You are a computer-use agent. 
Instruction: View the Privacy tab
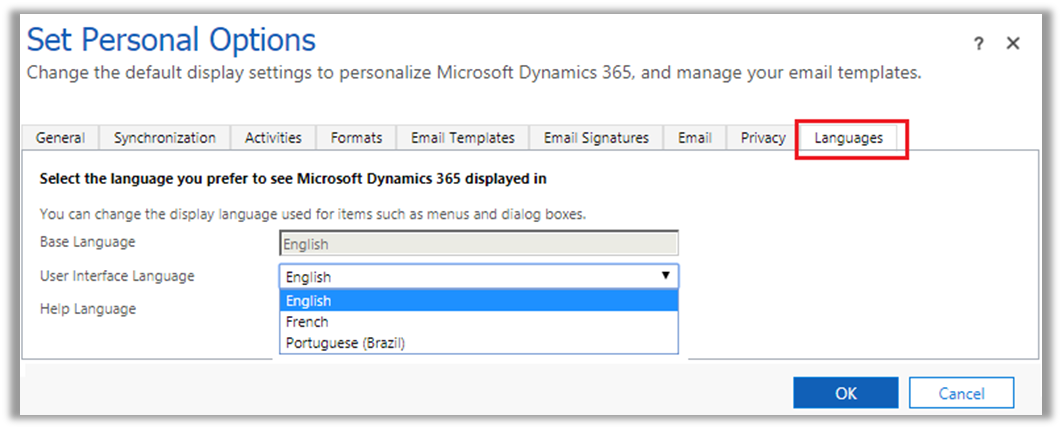pos(762,138)
